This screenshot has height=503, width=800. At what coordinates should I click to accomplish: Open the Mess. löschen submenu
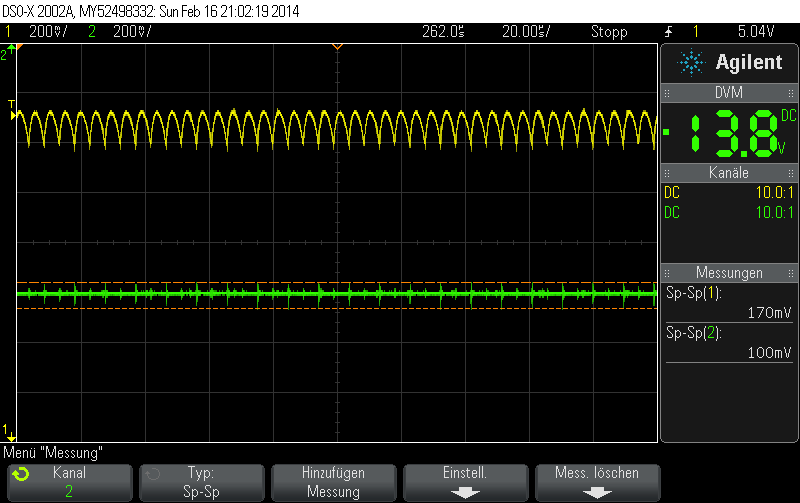597,482
